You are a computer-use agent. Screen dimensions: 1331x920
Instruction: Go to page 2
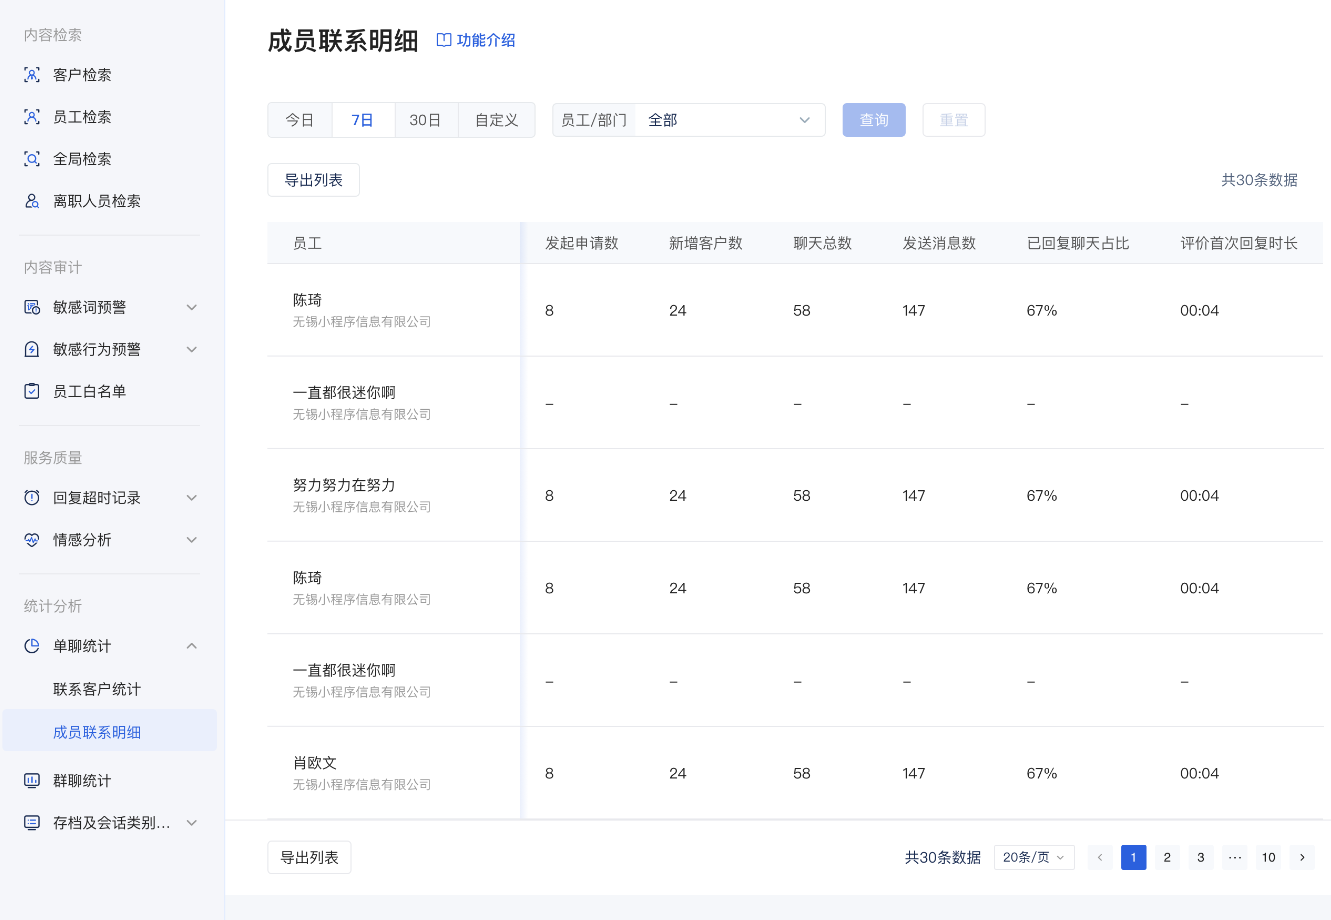click(x=1167, y=857)
